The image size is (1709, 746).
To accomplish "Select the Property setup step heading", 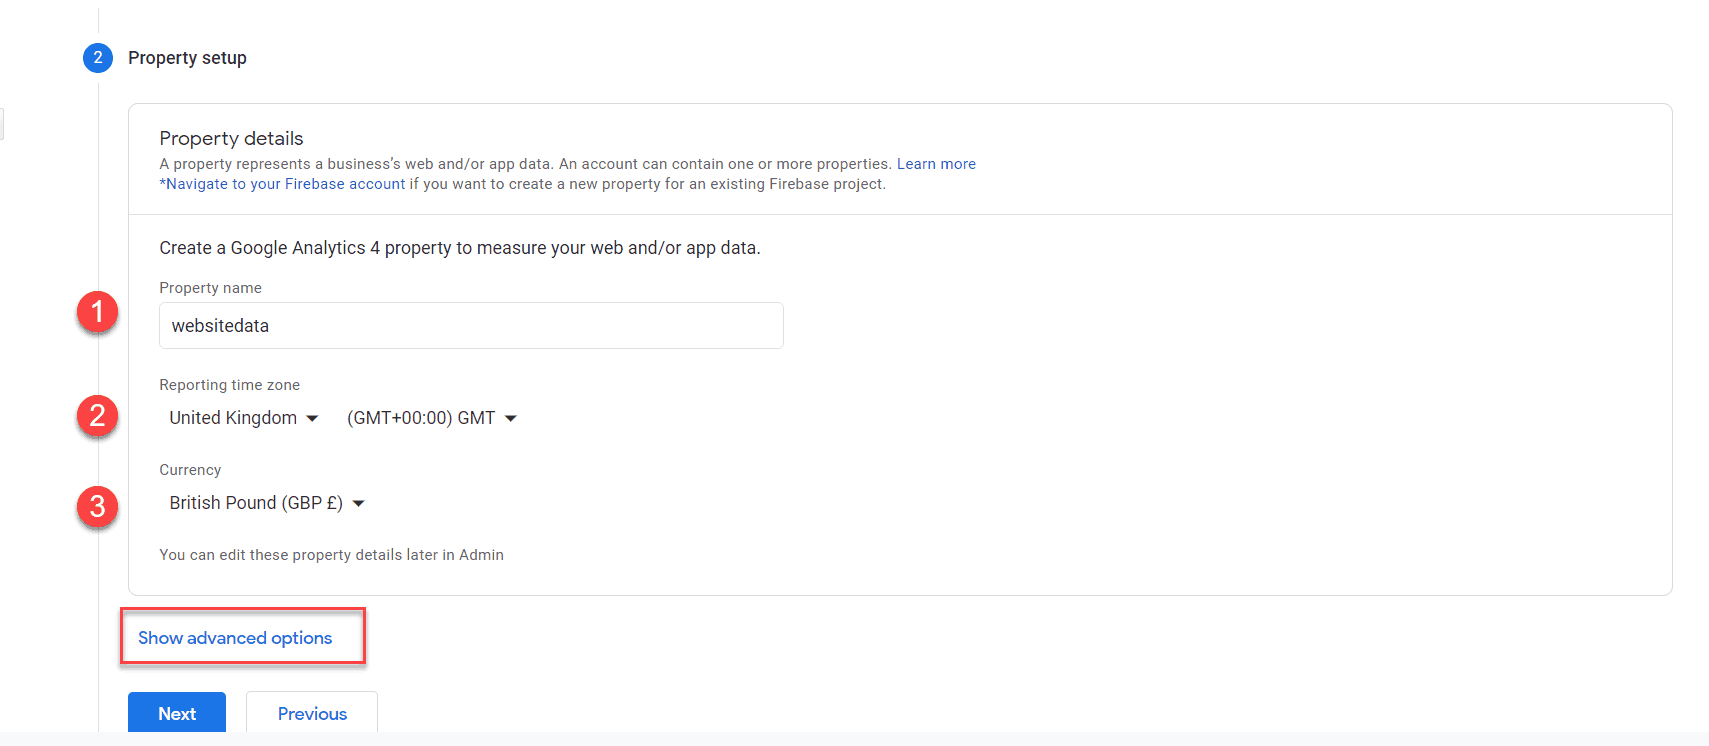I will (187, 58).
